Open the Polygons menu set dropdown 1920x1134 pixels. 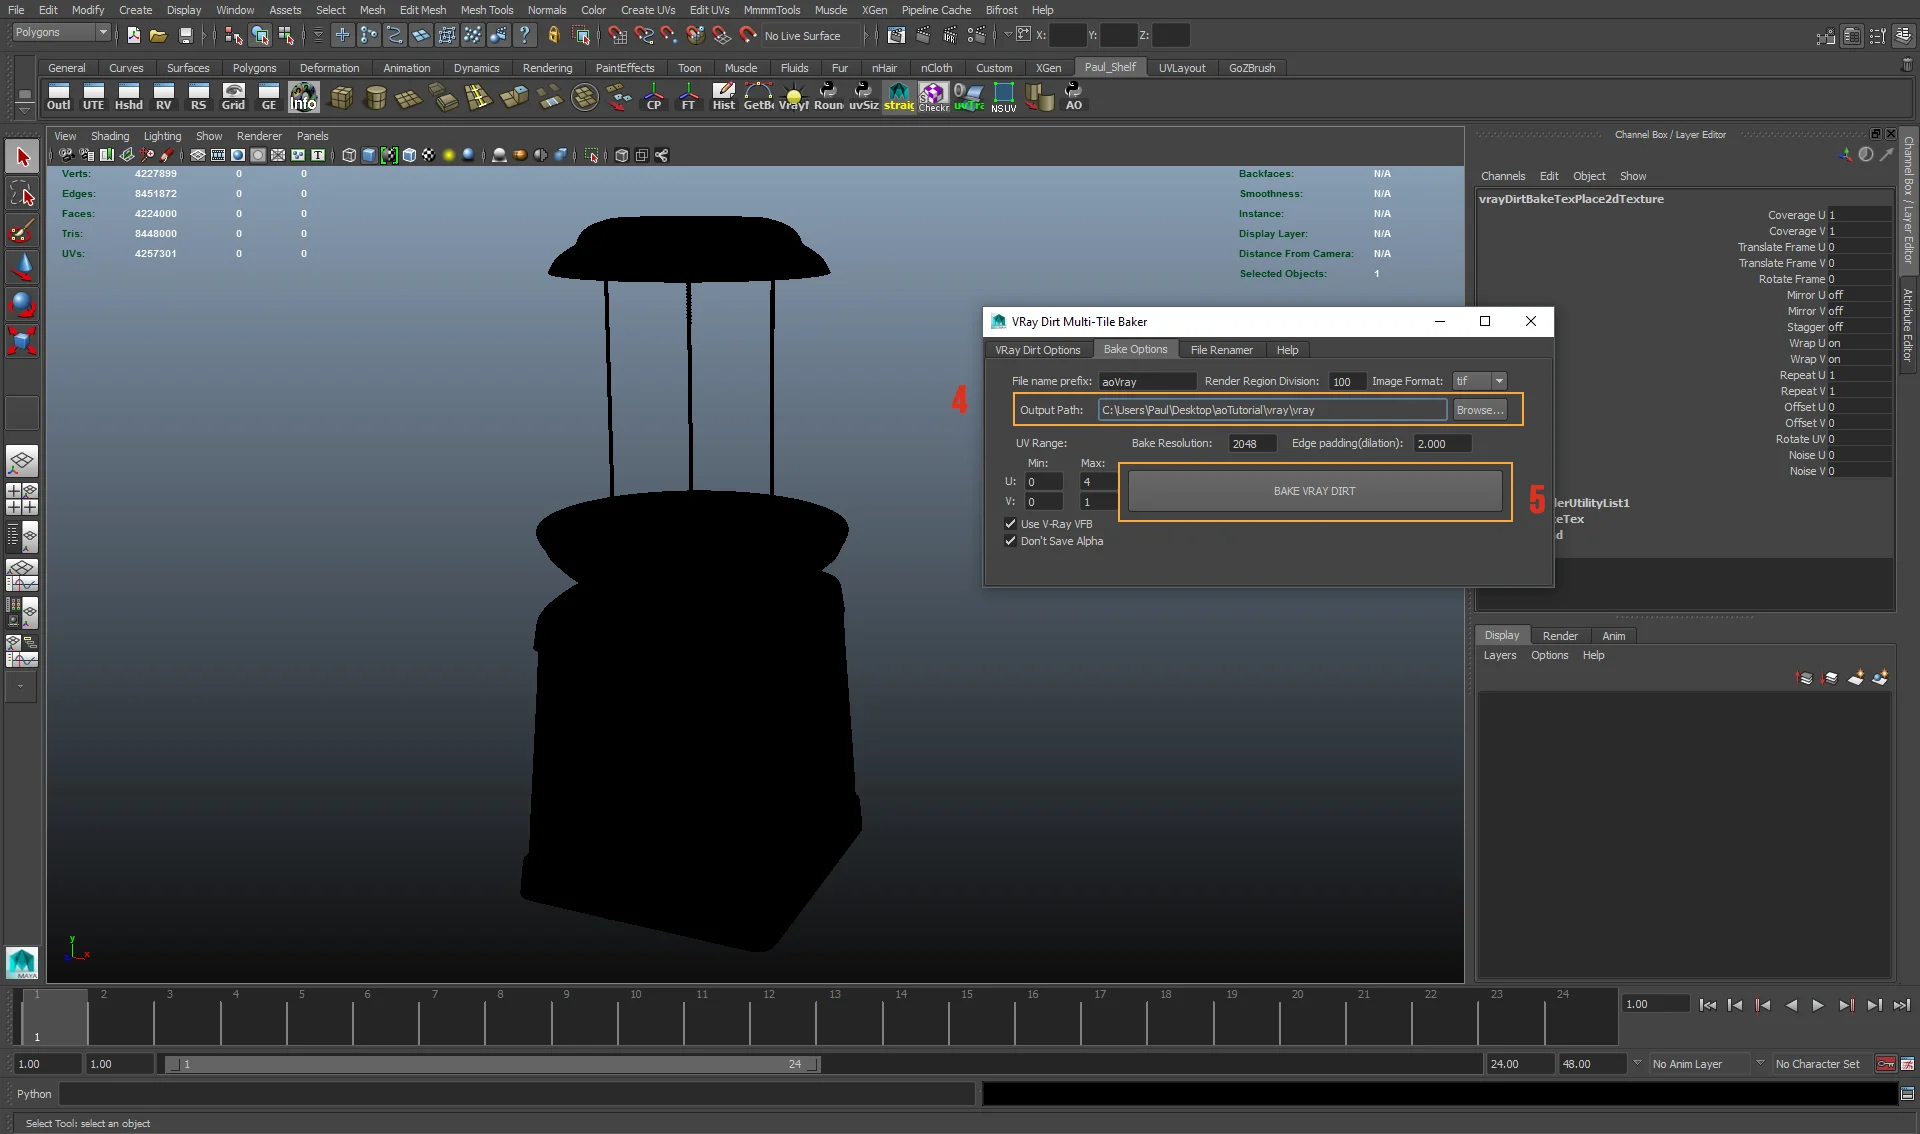(61, 33)
